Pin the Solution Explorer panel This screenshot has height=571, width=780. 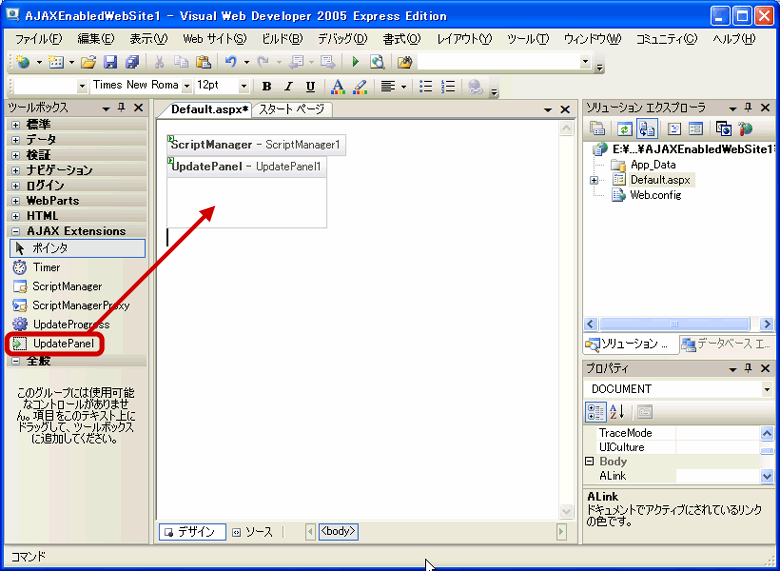(x=749, y=108)
